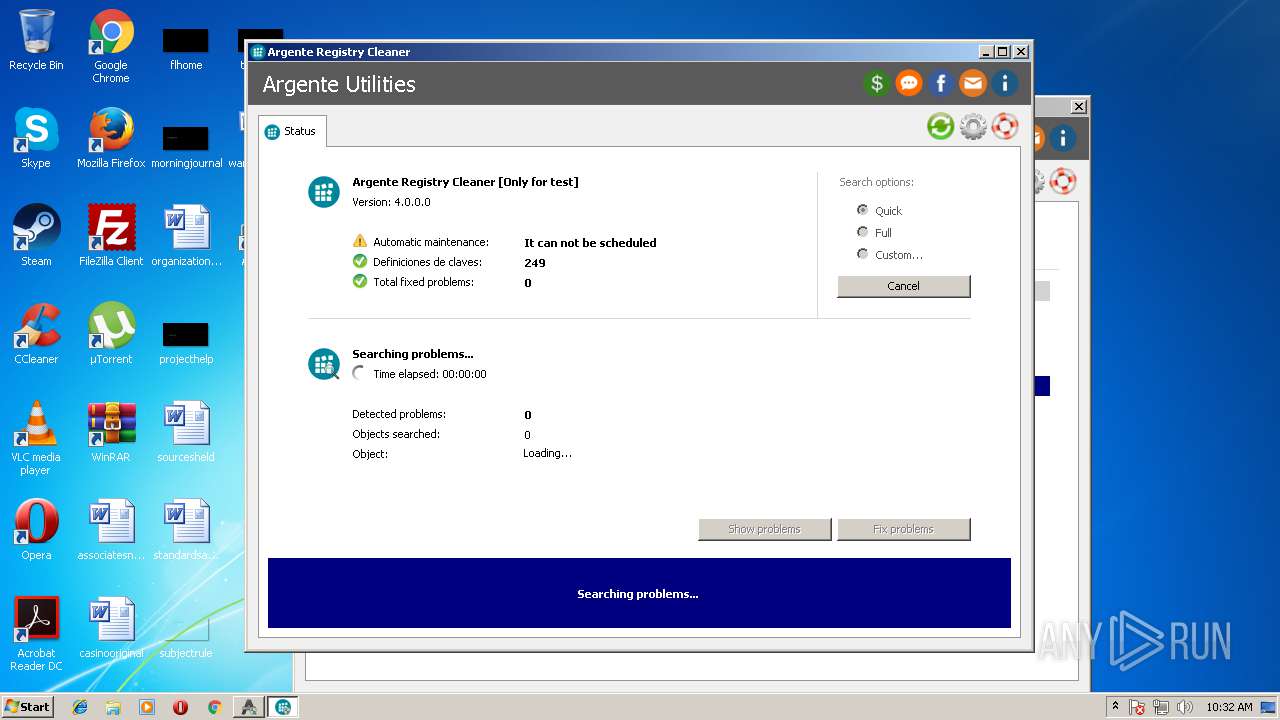The width and height of the screenshot is (1280, 720).
Task: Click the info icon in the background window
Action: point(1062,138)
